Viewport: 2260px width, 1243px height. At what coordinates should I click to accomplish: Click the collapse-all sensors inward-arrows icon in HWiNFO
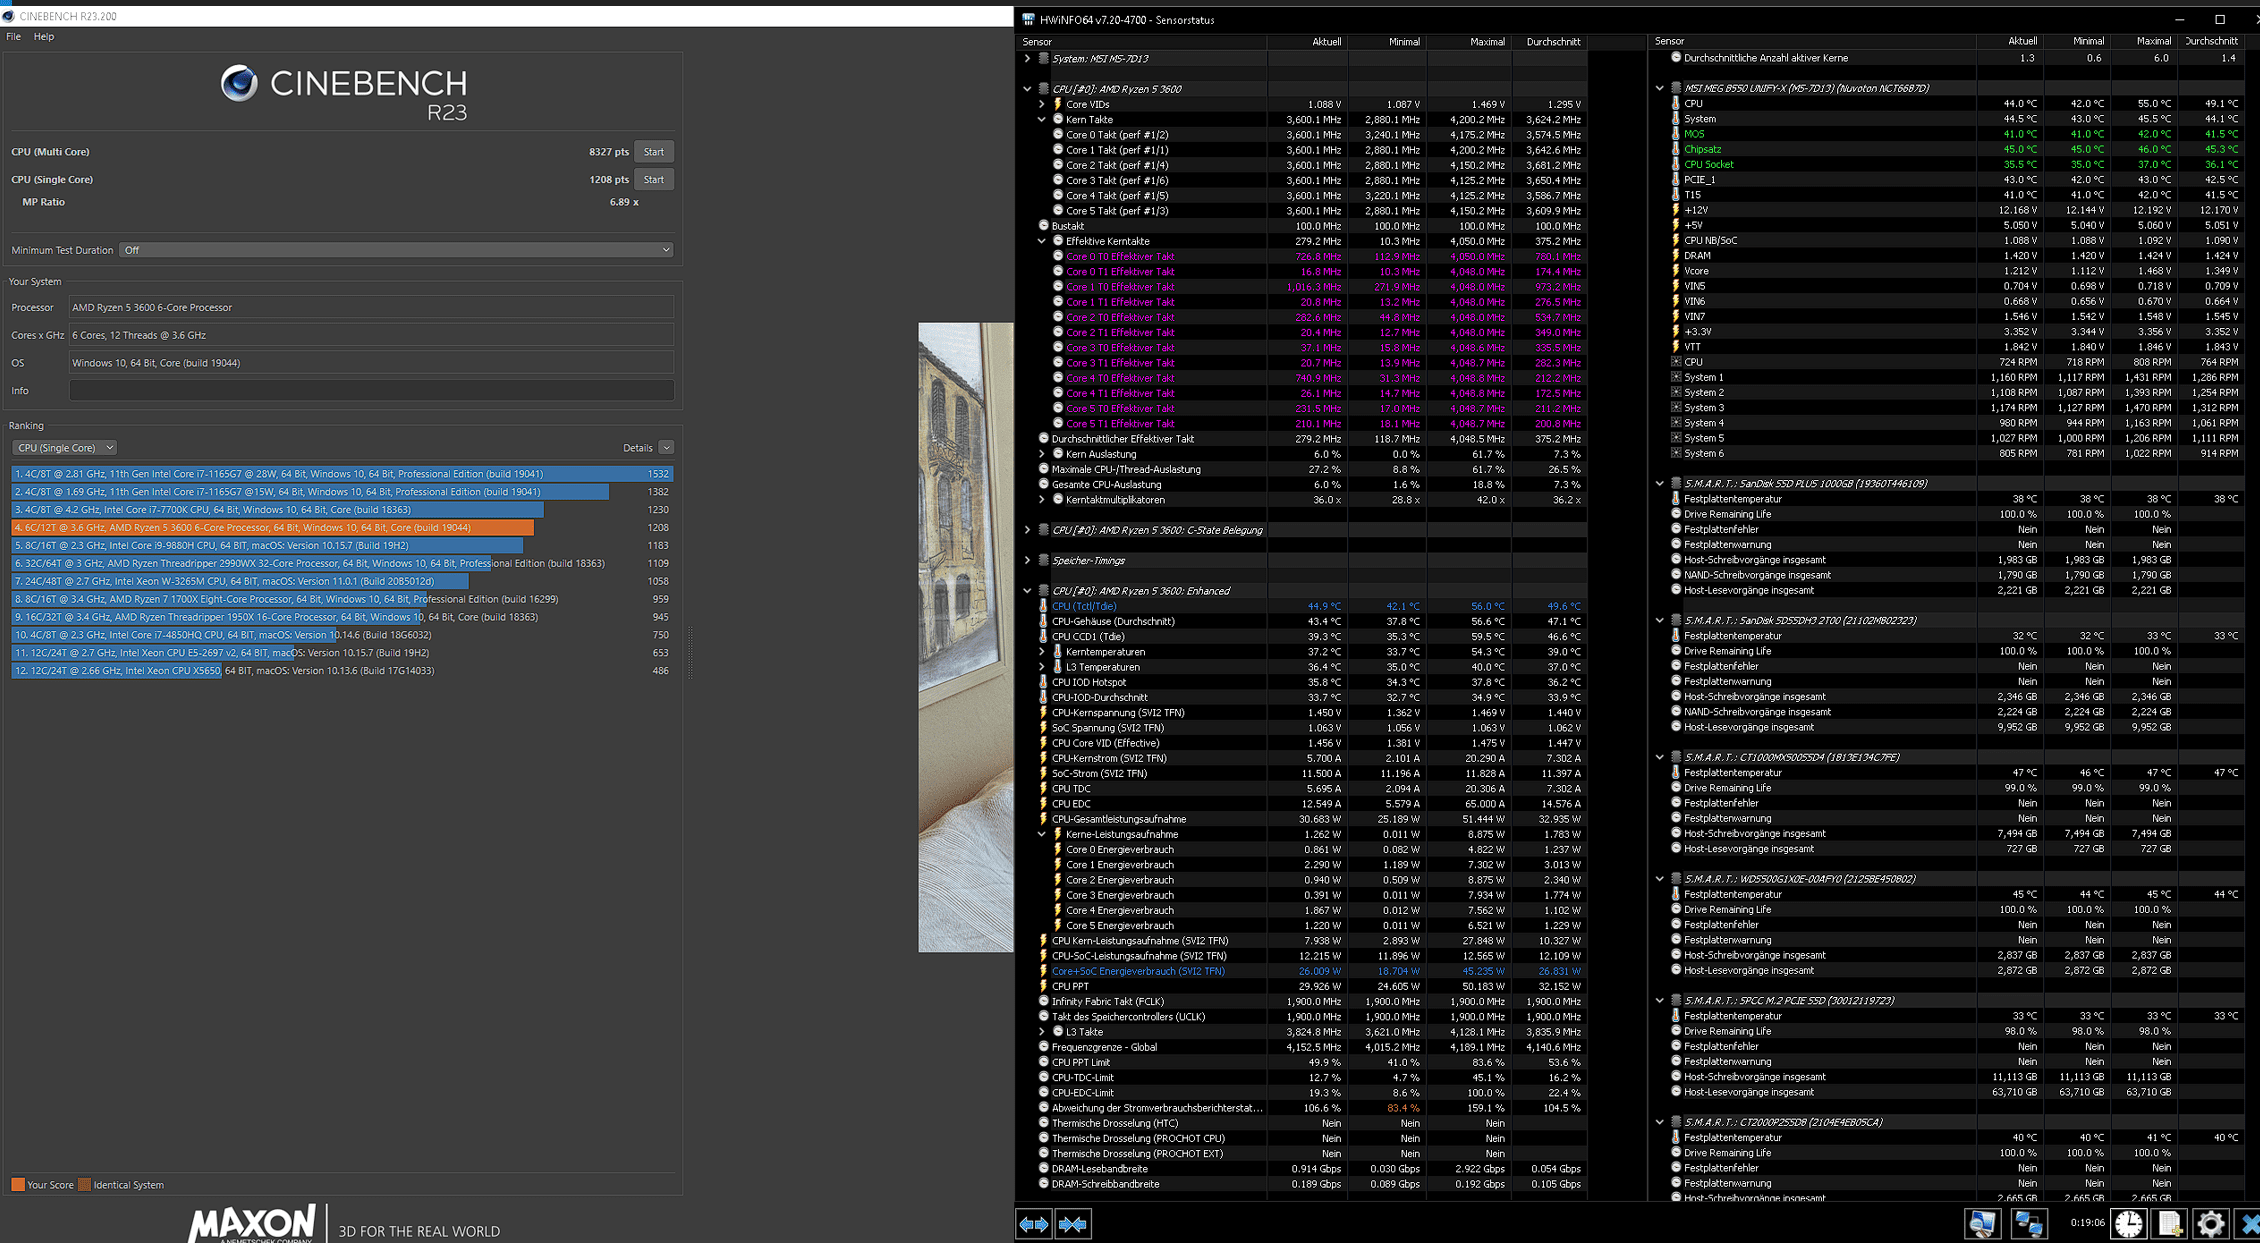point(1072,1223)
